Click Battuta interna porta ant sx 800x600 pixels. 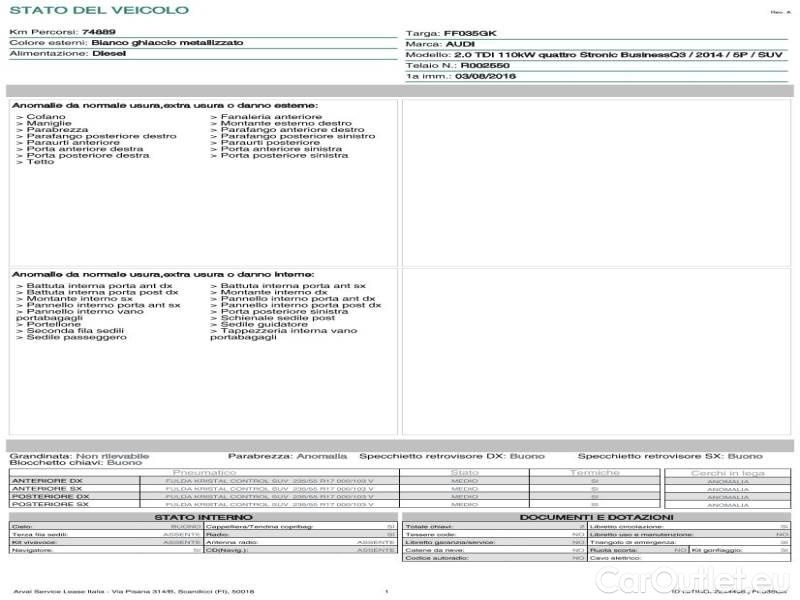[x=288, y=286]
